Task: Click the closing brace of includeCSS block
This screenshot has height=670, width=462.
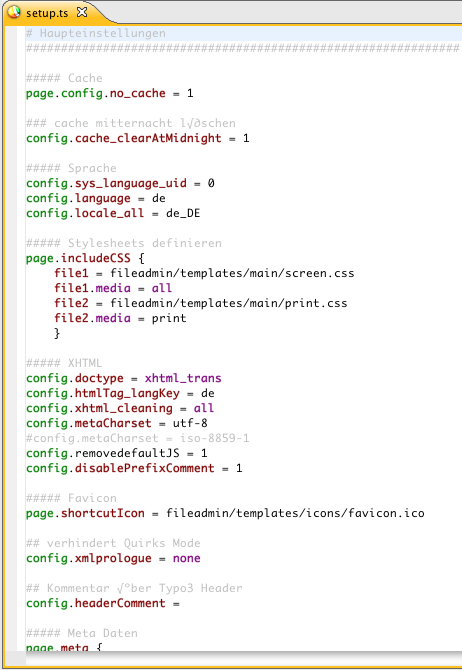Action: (57, 333)
